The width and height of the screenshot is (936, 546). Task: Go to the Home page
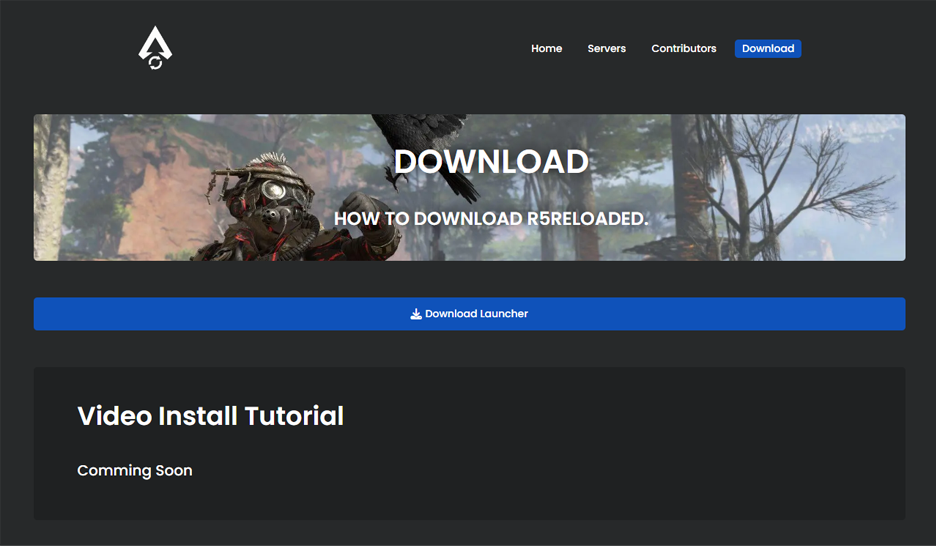point(547,48)
